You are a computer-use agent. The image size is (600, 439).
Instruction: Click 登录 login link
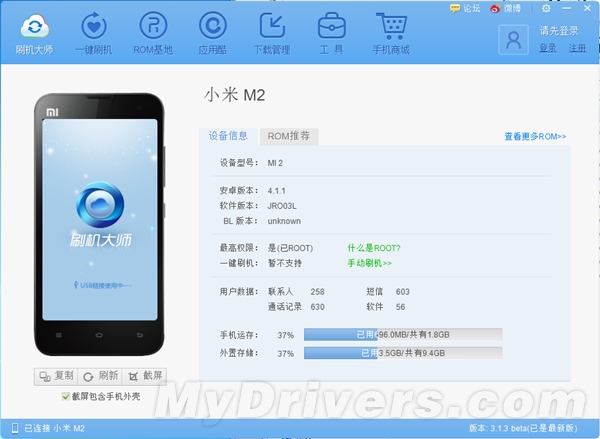(x=548, y=48)
